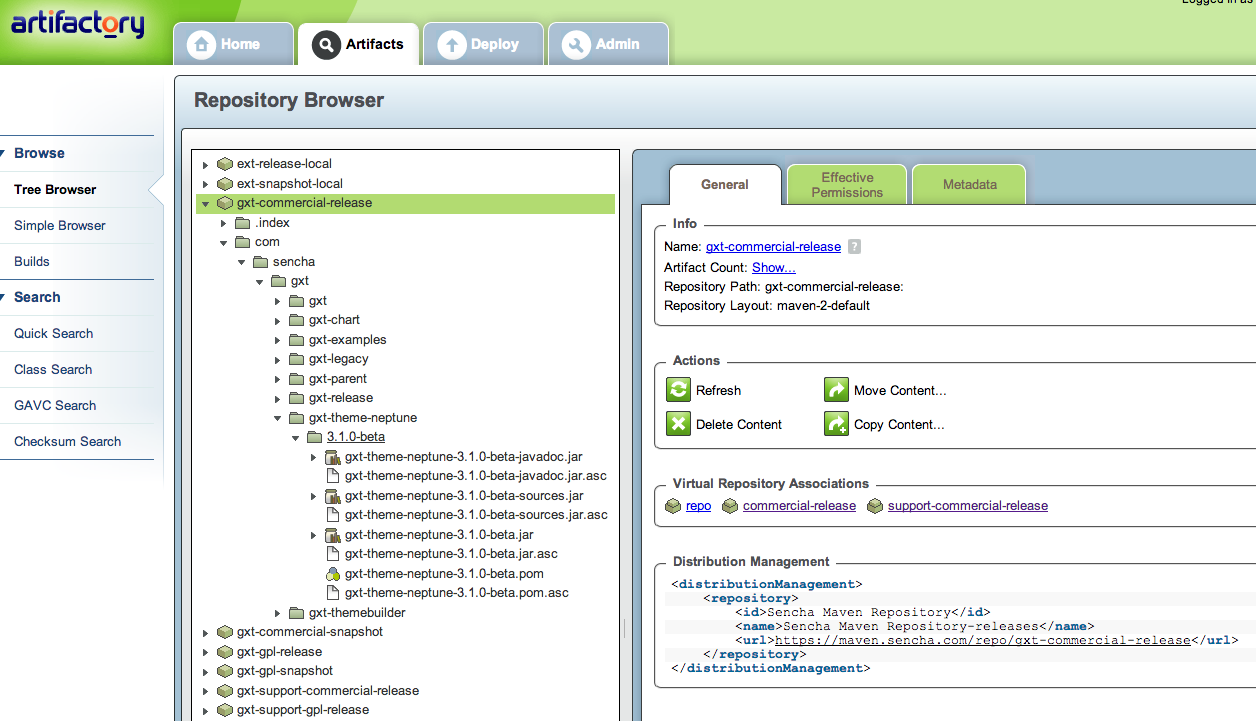Open the gxt-commercial-release name link
1256x721 pixels.
click(x=773, y=246)
